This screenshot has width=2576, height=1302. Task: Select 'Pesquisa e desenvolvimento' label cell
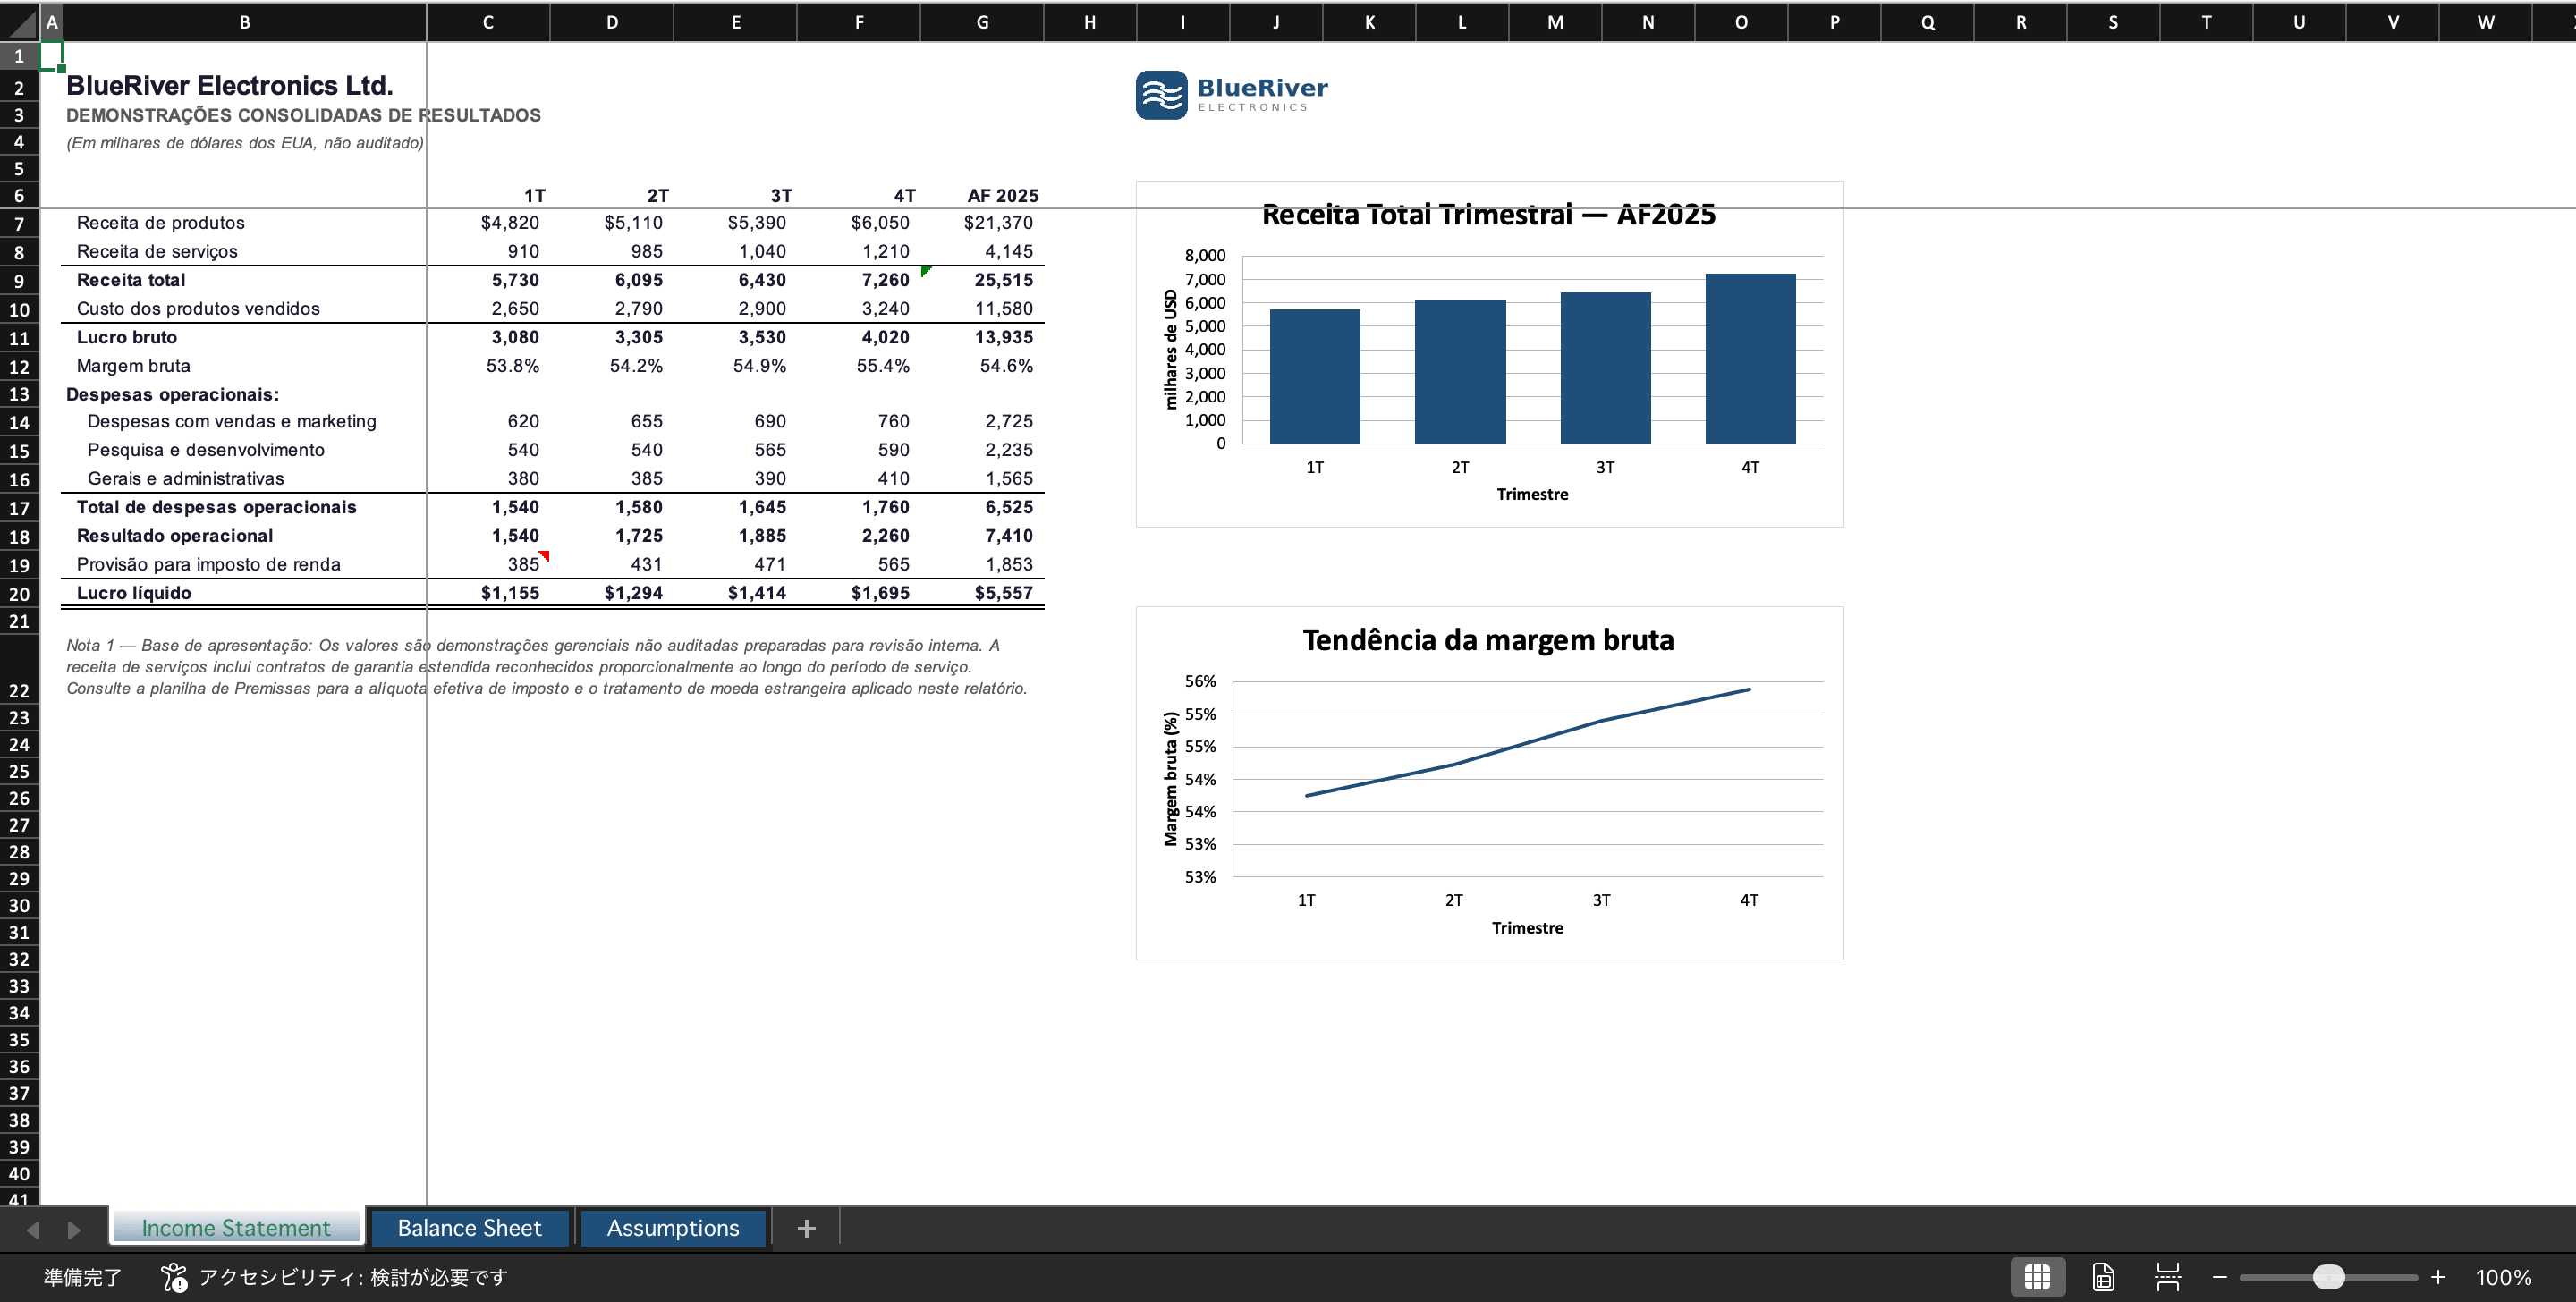245,450
